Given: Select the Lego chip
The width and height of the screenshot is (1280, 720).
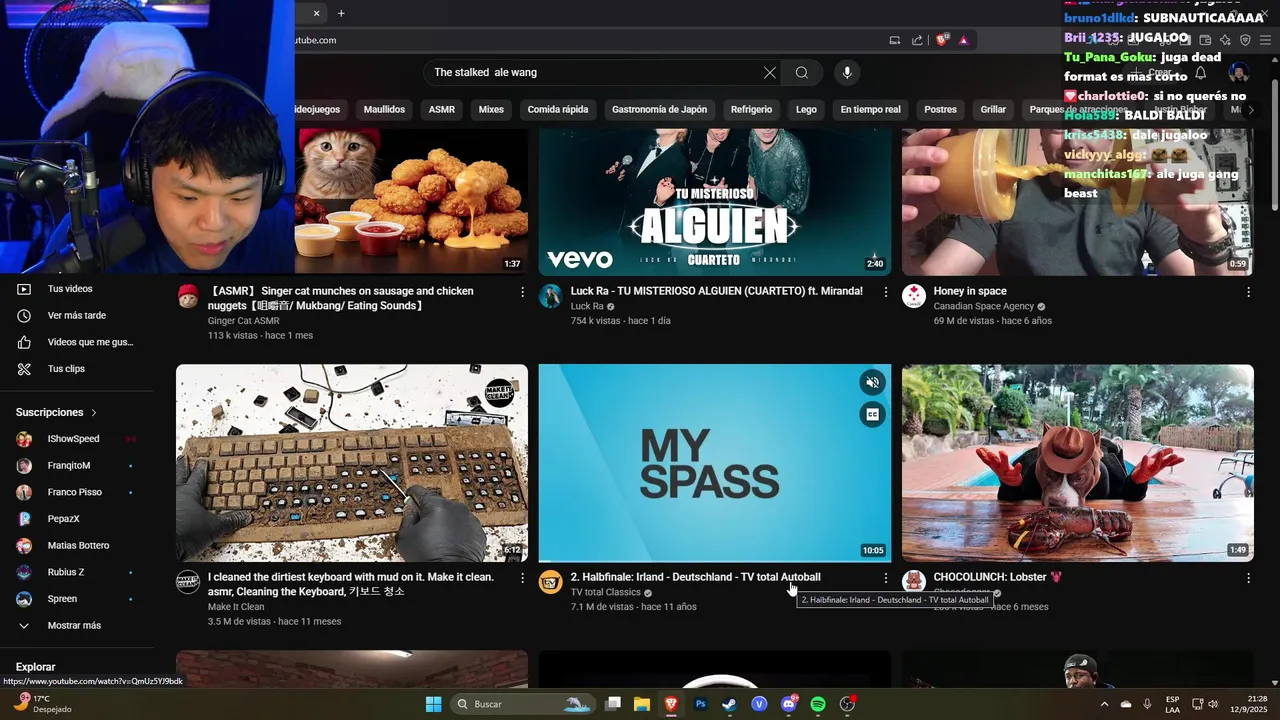Looking at the screenshot, I should tap(806, 110).
